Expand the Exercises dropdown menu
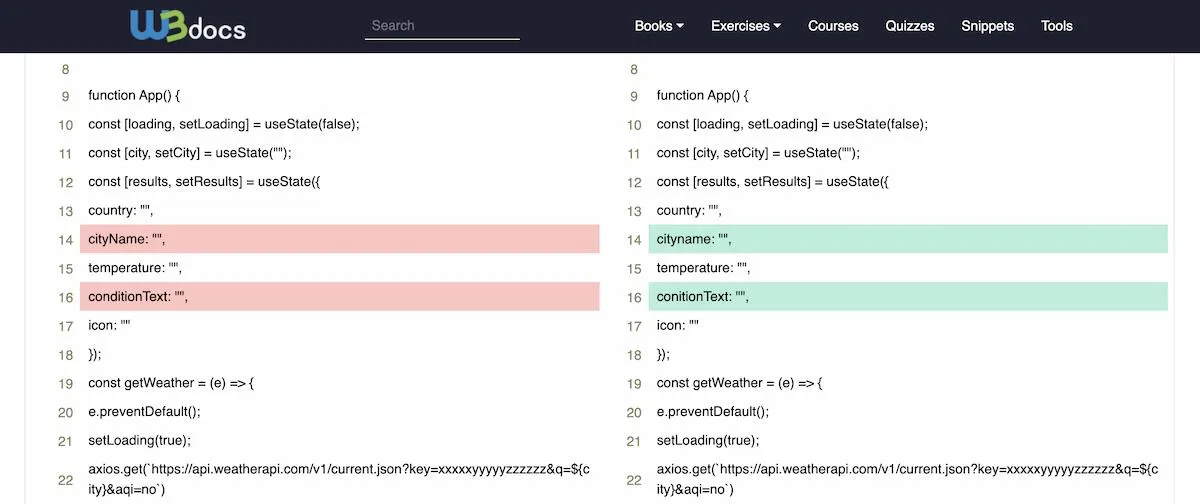Screen dimensions: 1200x504 746,26
